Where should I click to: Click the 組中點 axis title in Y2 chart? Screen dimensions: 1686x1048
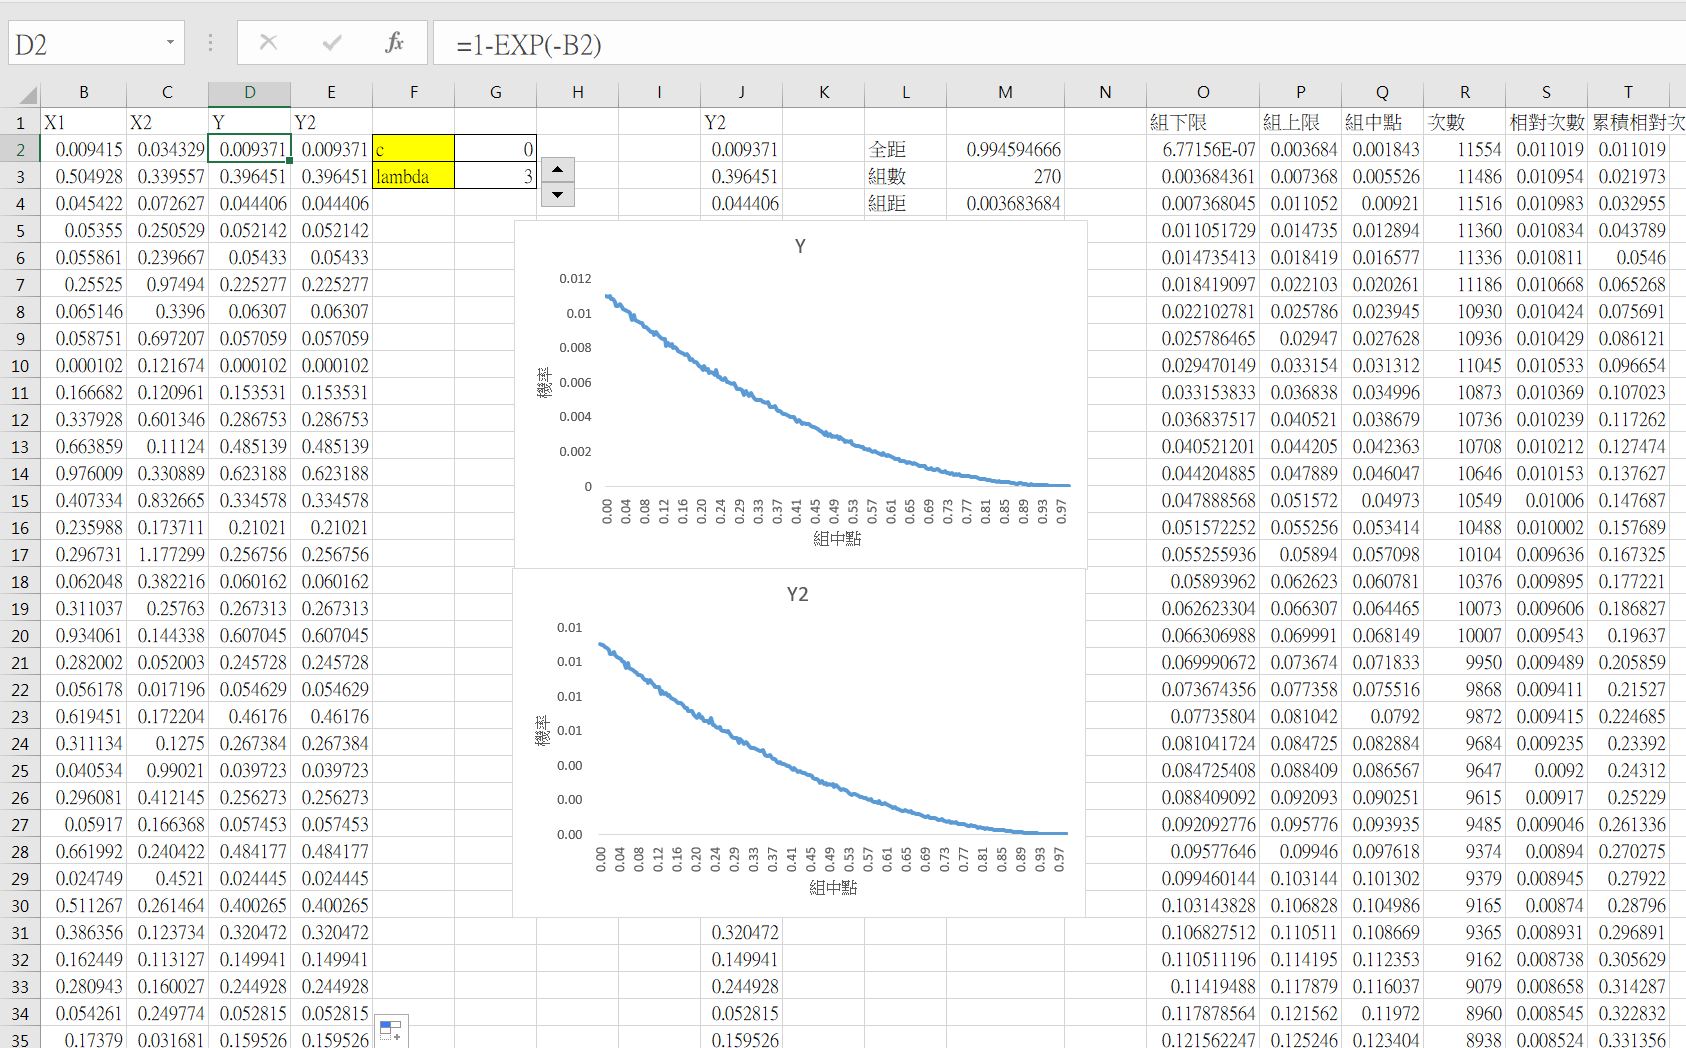click(x=834, y=887)
